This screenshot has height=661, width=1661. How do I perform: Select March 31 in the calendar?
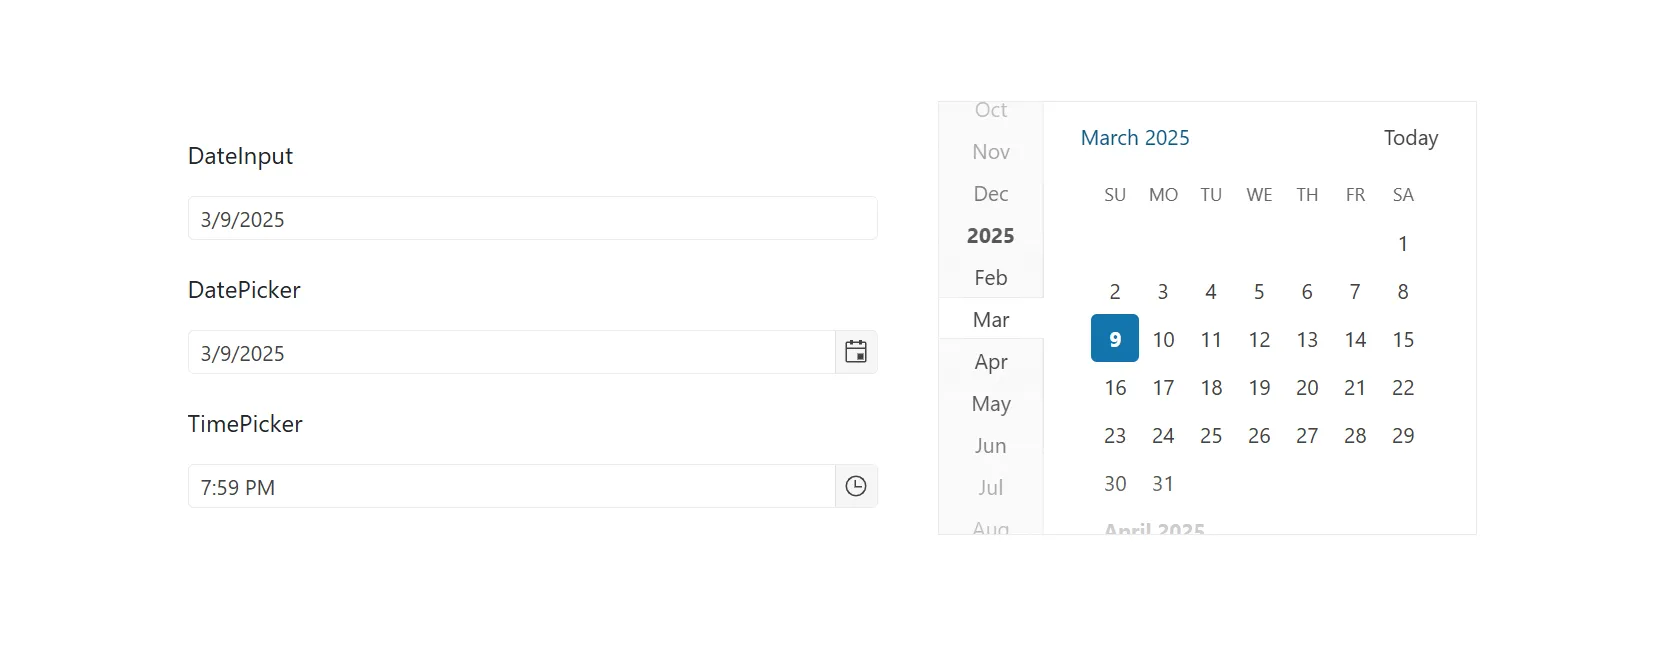1162,483
